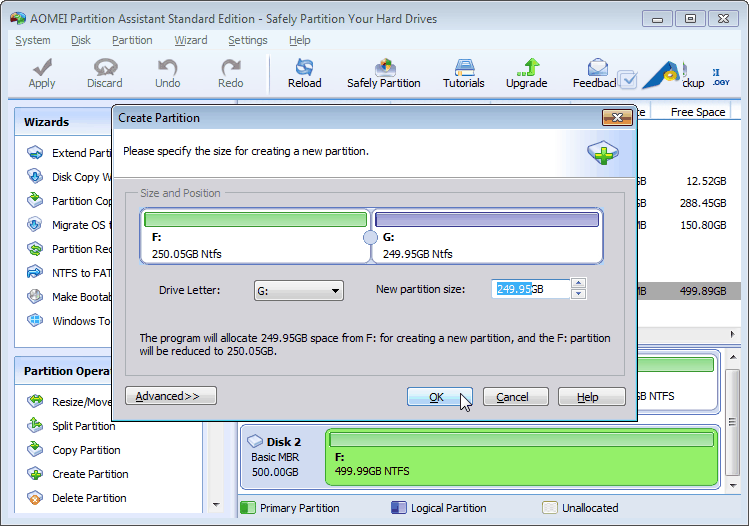Click the Logical Partition legend swatch
The width and height of the screenshot is (749, 526).
coord(399,507)
